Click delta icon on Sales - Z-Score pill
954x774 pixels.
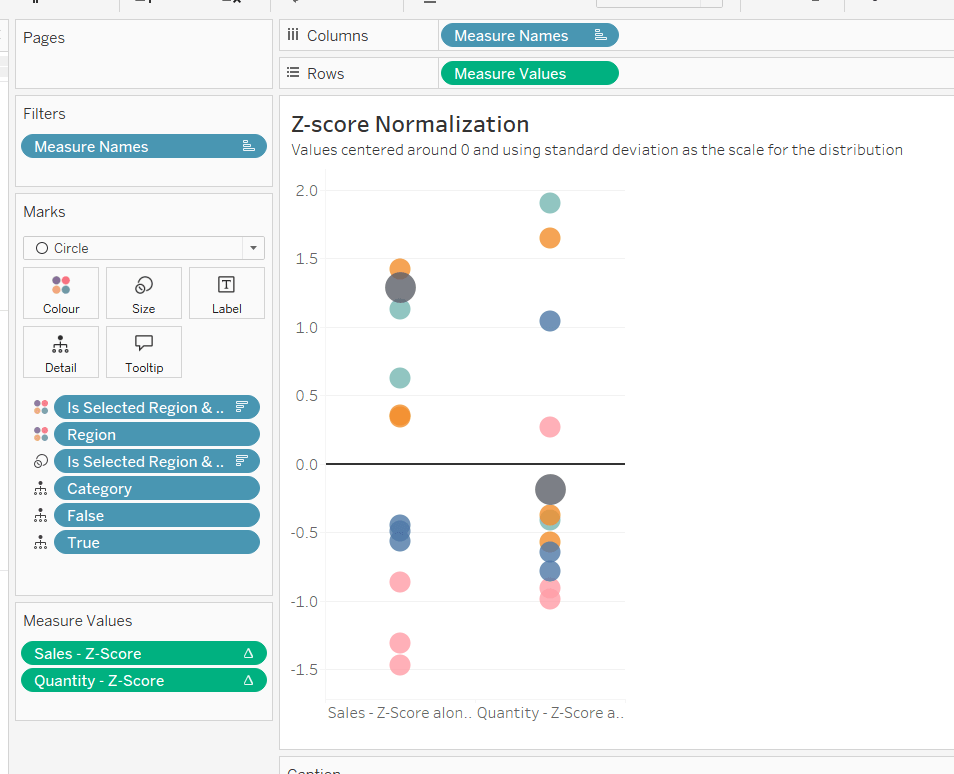[248, 654]
